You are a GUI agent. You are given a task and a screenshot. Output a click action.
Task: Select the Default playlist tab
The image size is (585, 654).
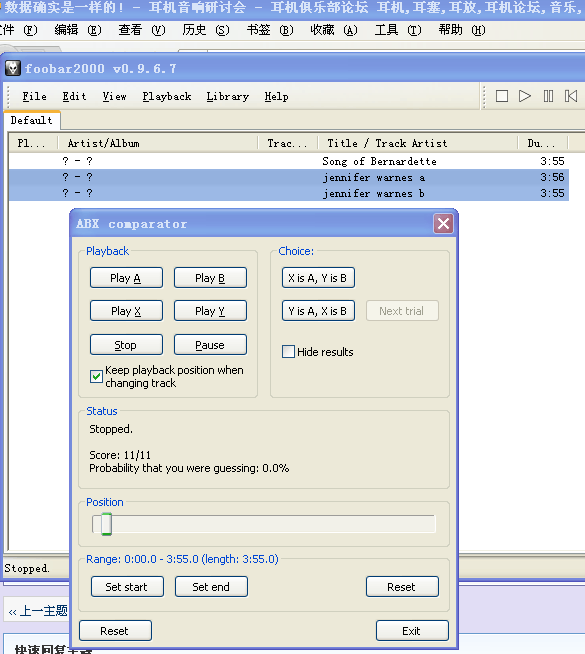(x=32, y=120)
